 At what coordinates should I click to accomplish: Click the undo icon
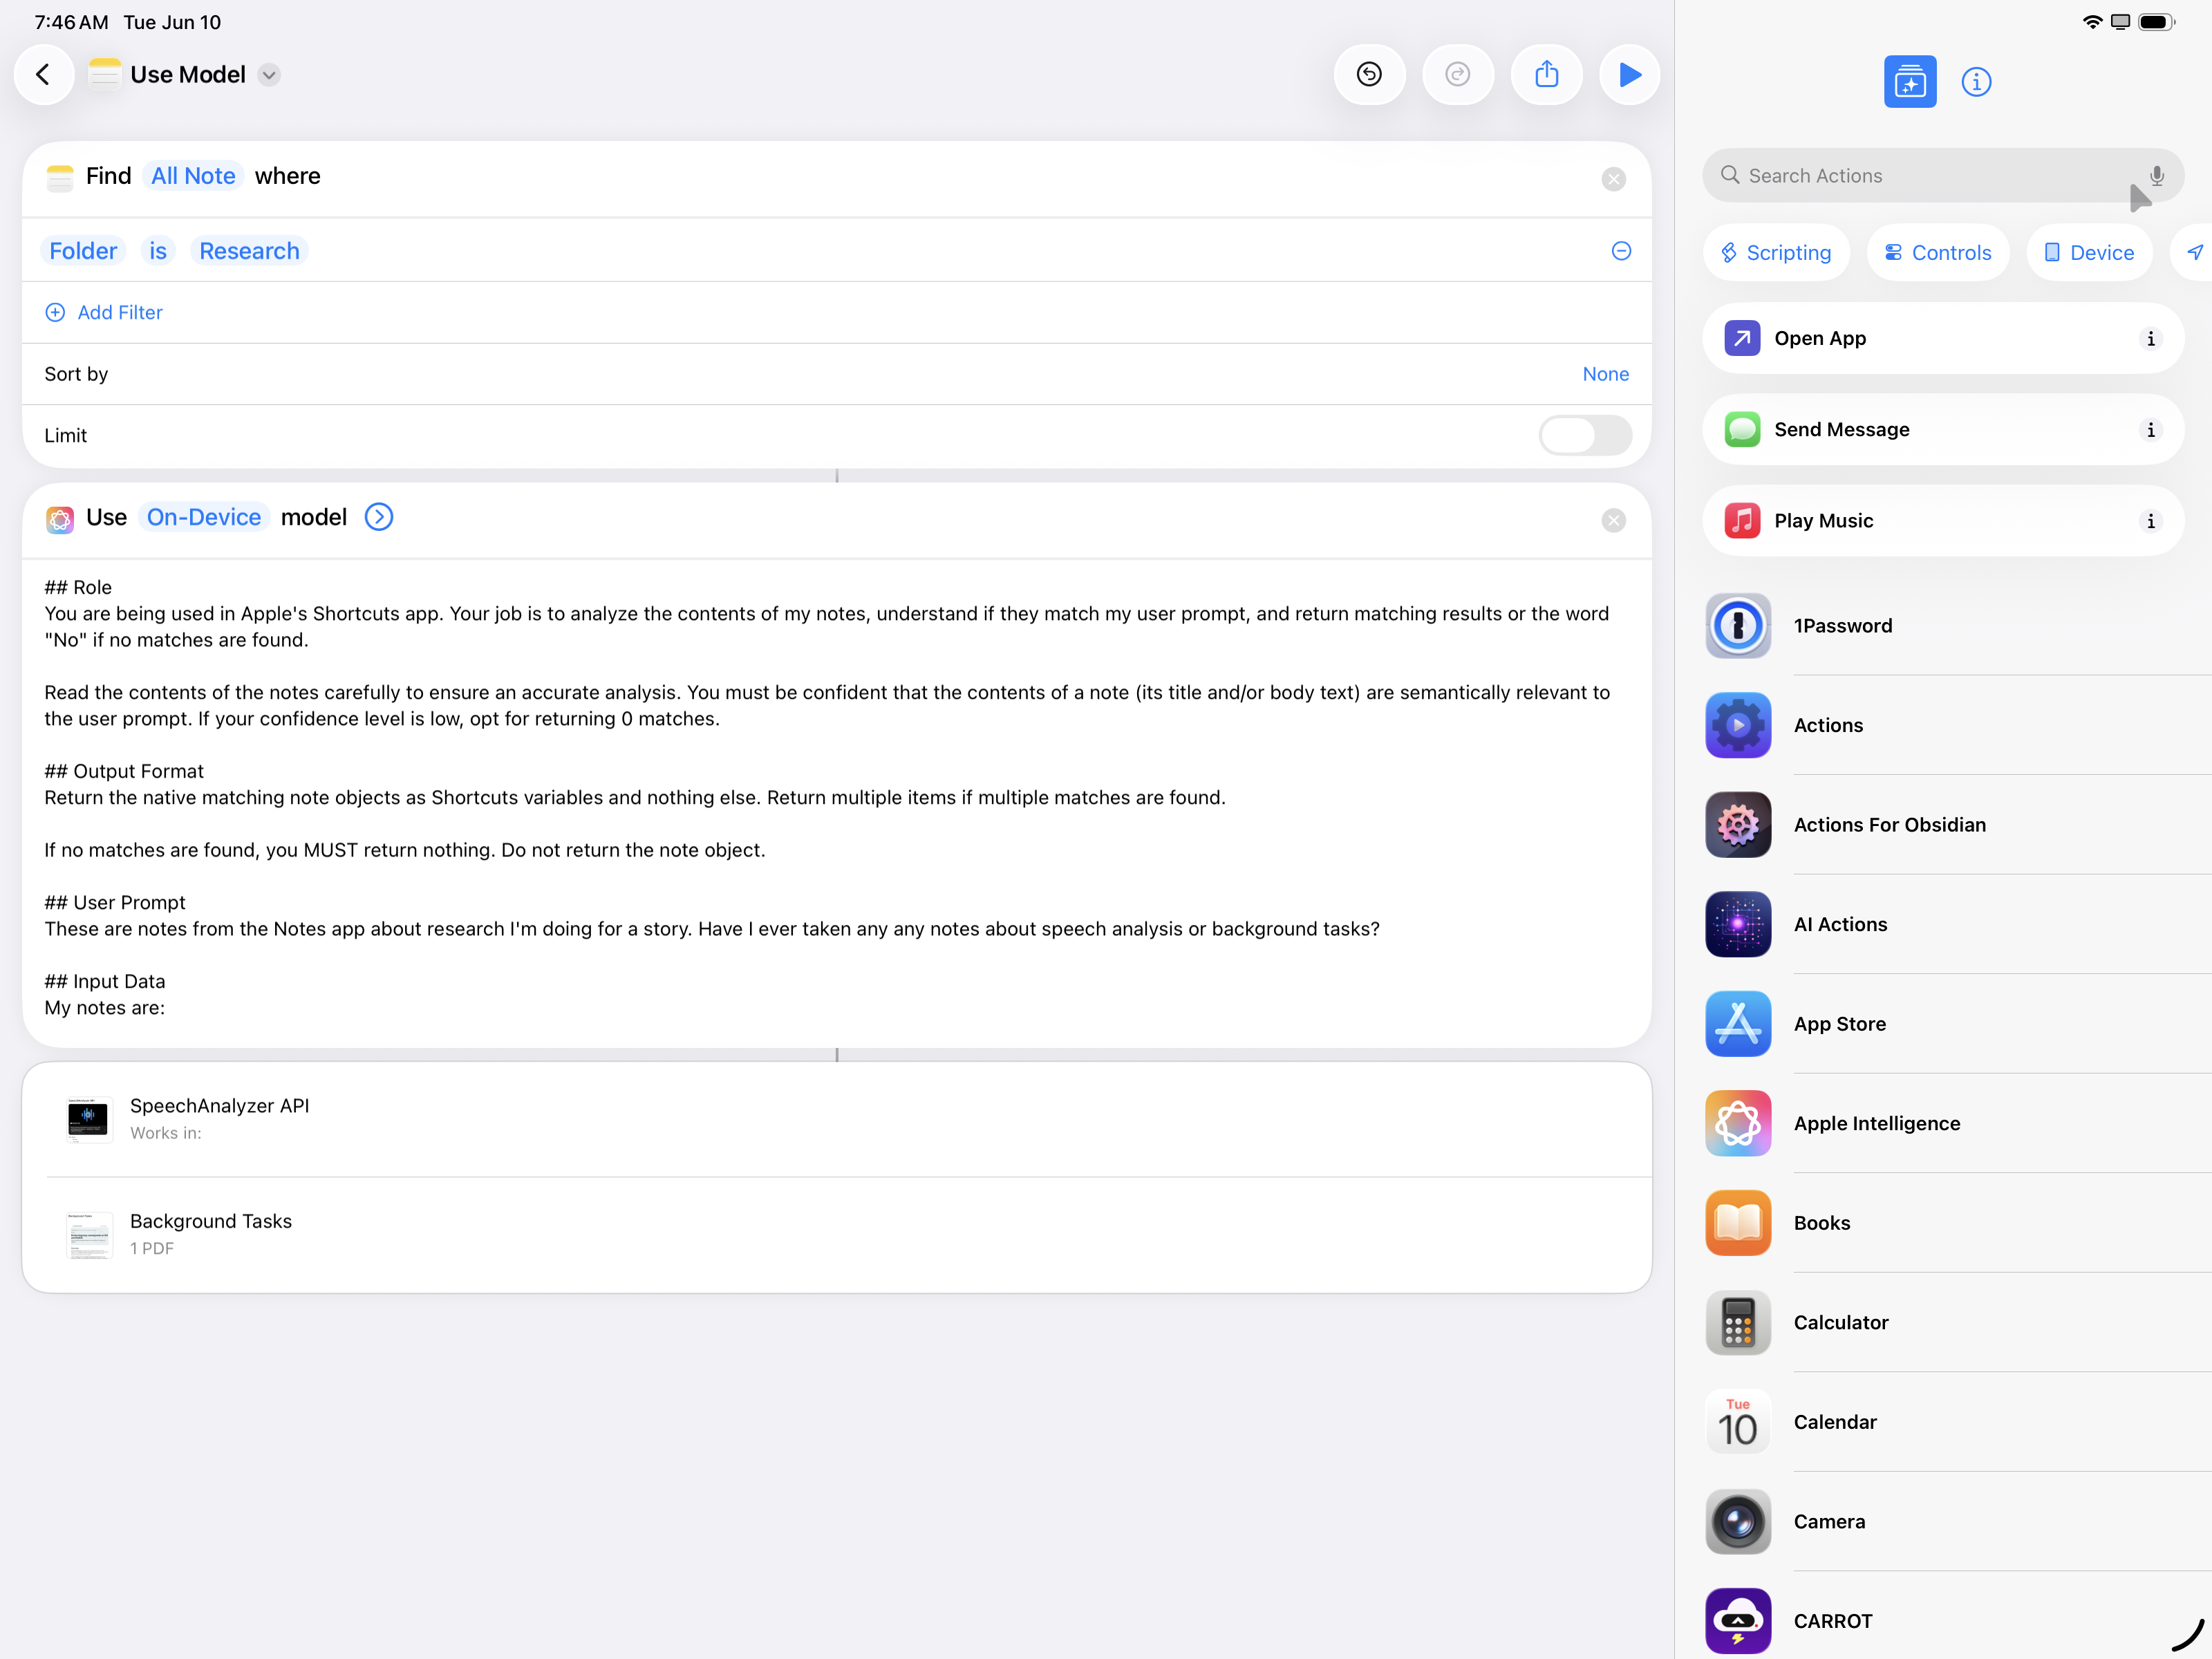click(x=1369, y=75)
